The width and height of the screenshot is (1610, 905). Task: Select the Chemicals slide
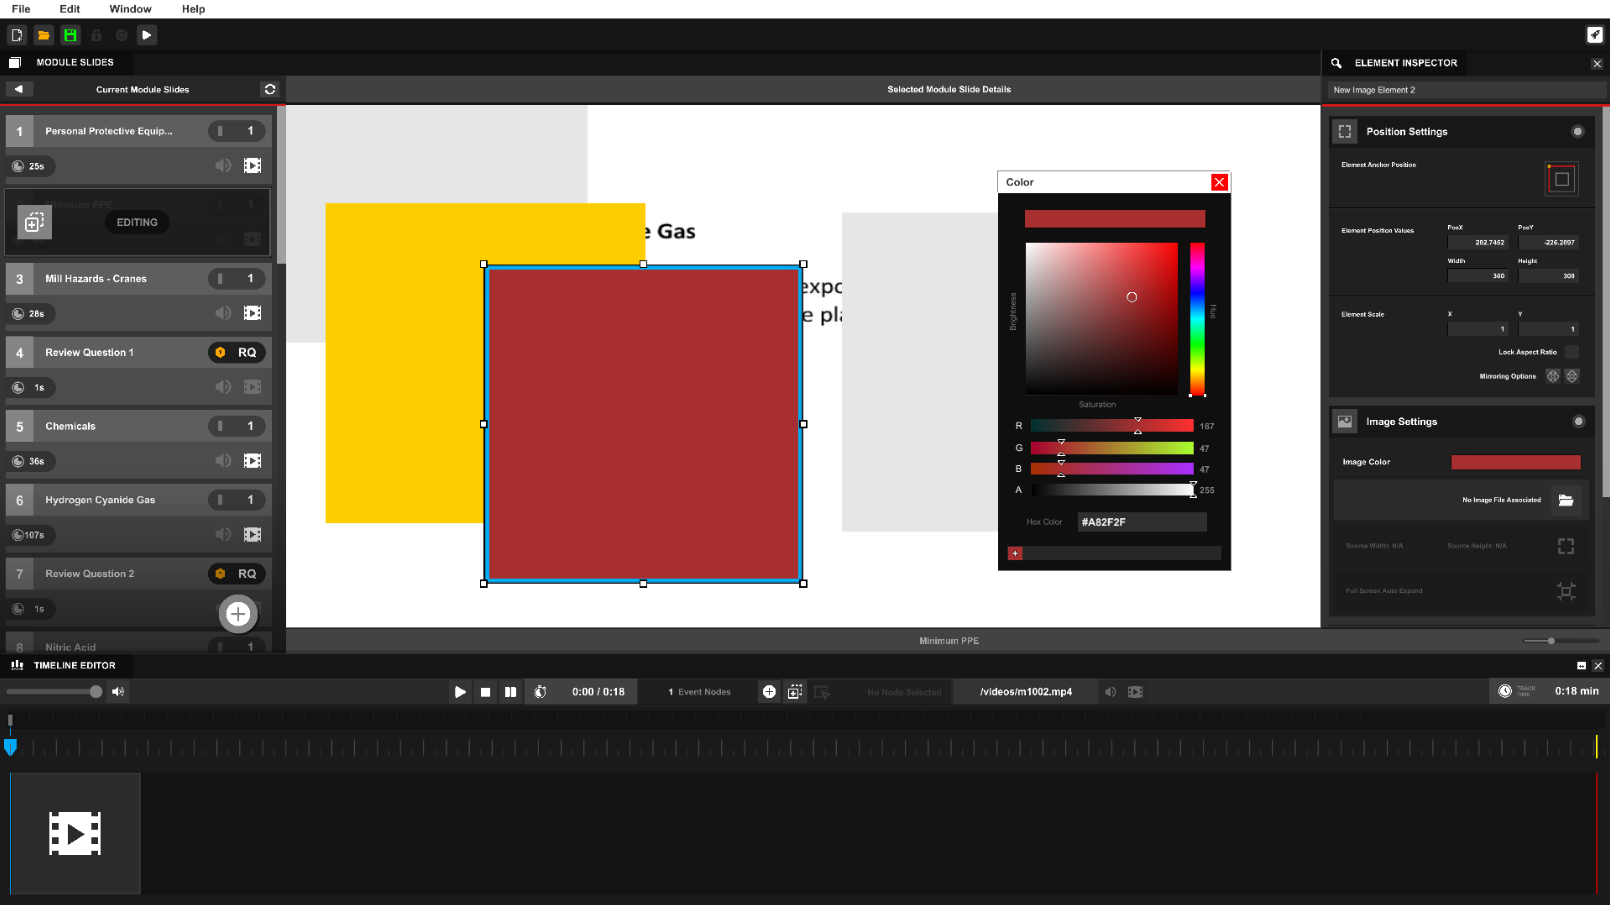[120, 426]
